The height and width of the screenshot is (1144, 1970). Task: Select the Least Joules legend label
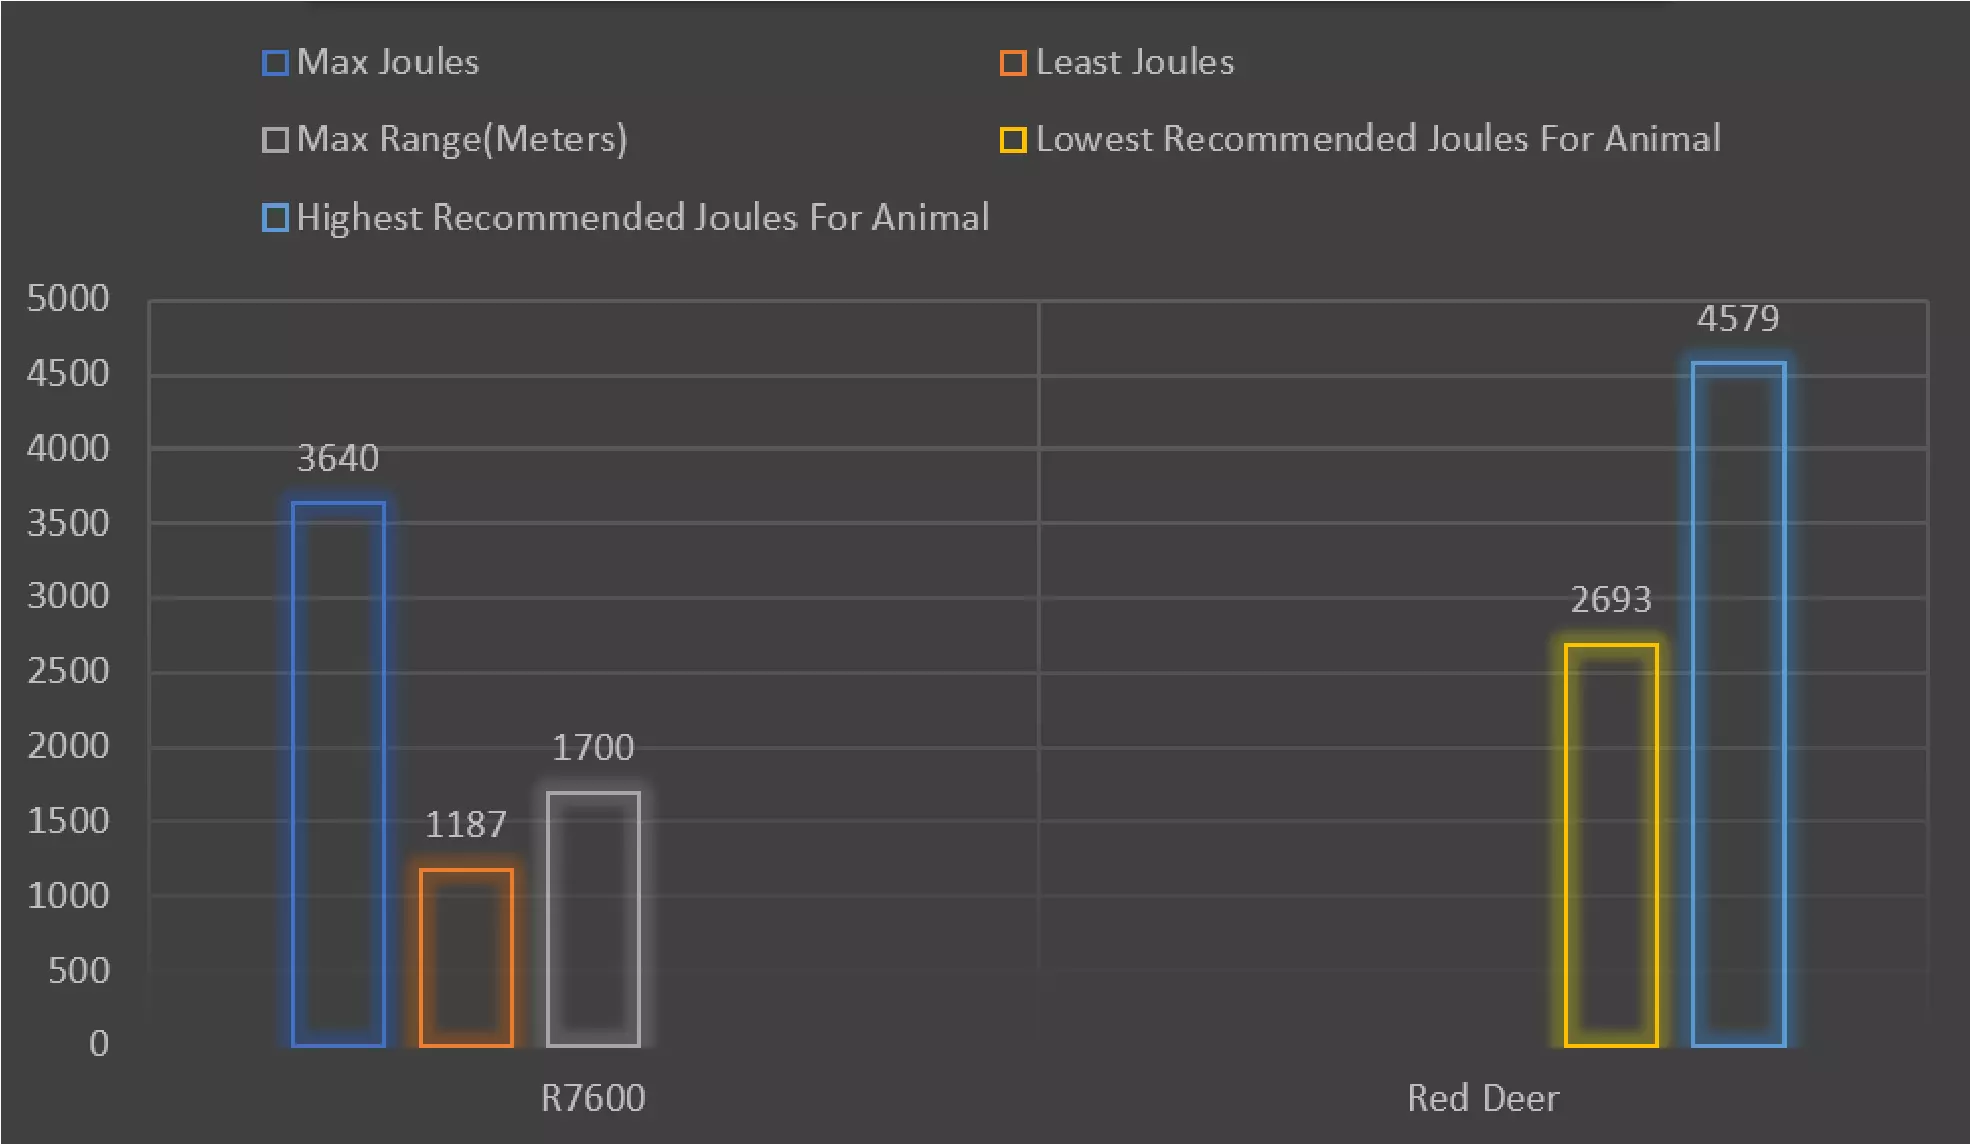click(1135, 62)
